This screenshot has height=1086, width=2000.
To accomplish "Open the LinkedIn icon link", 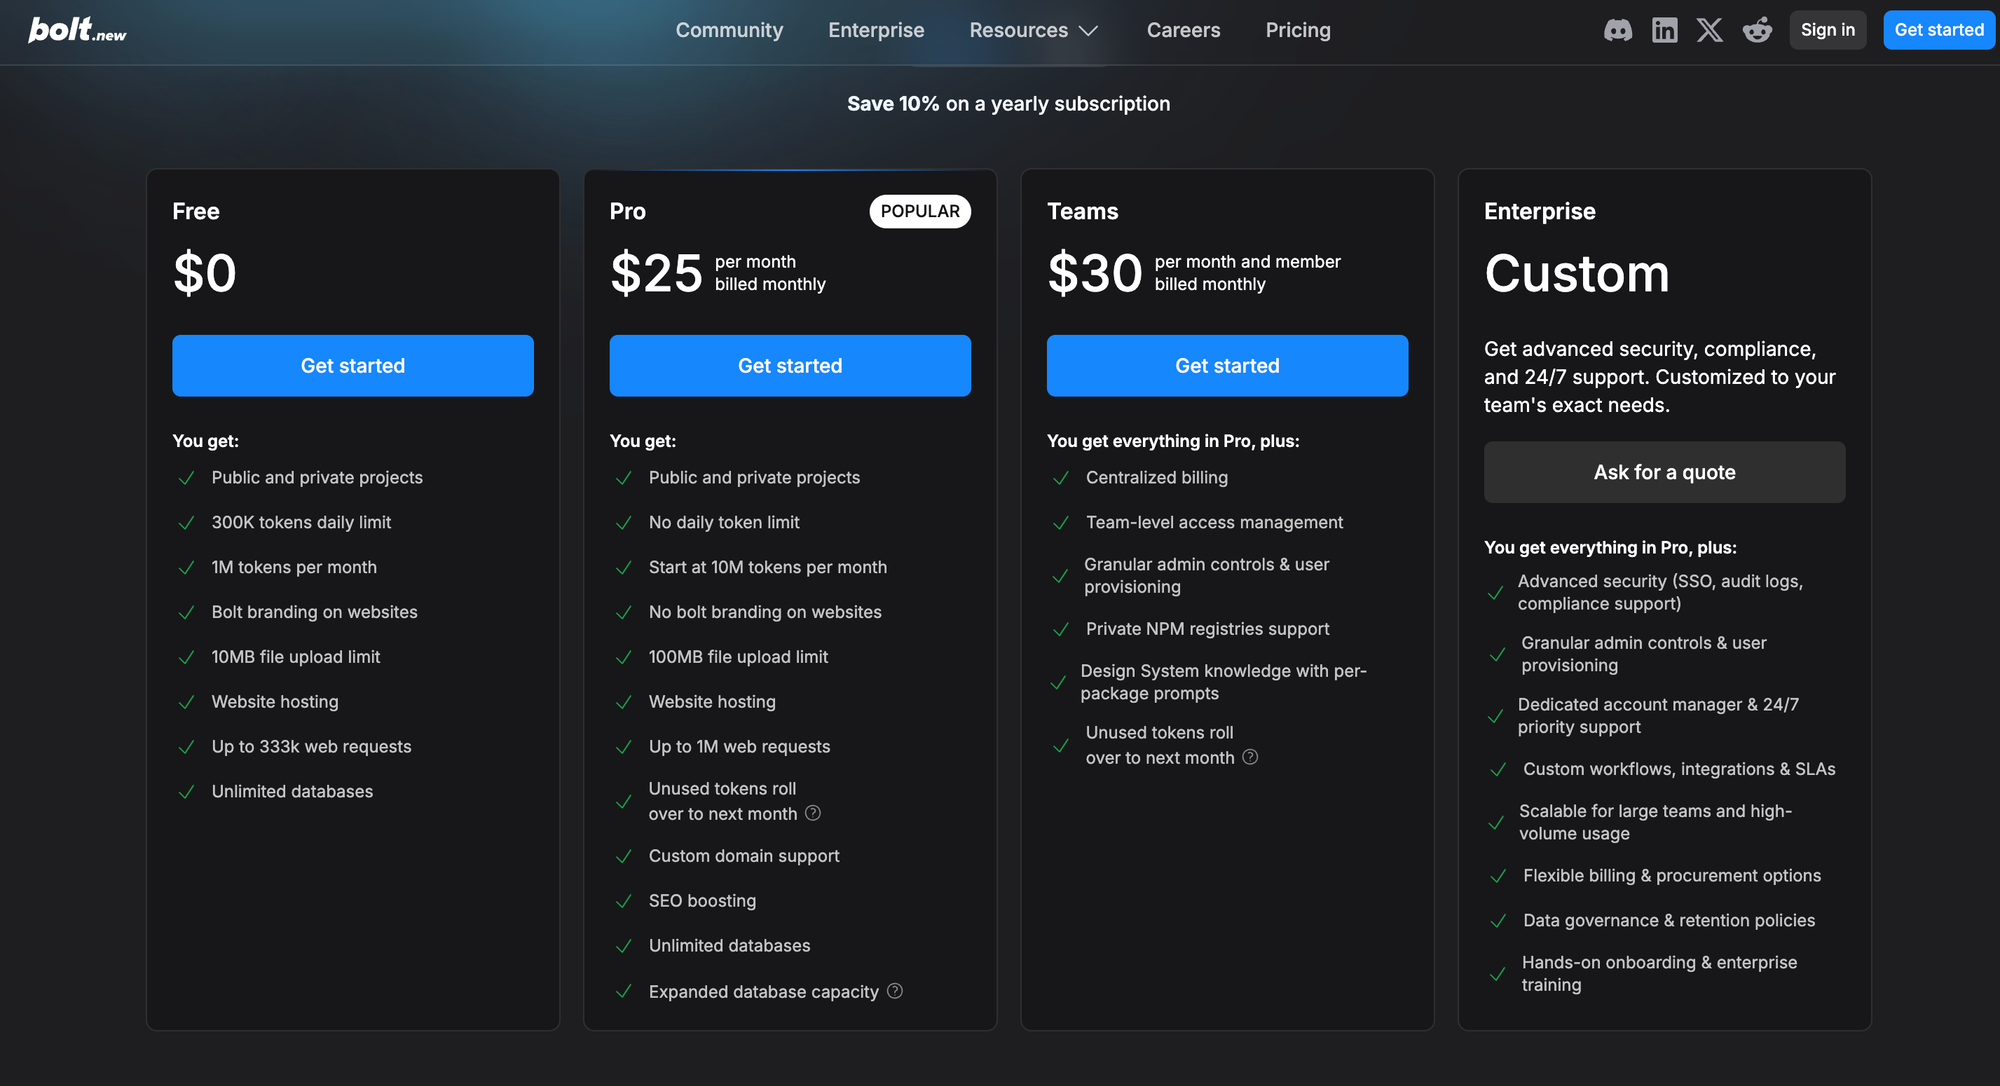I will (1664, 30).
